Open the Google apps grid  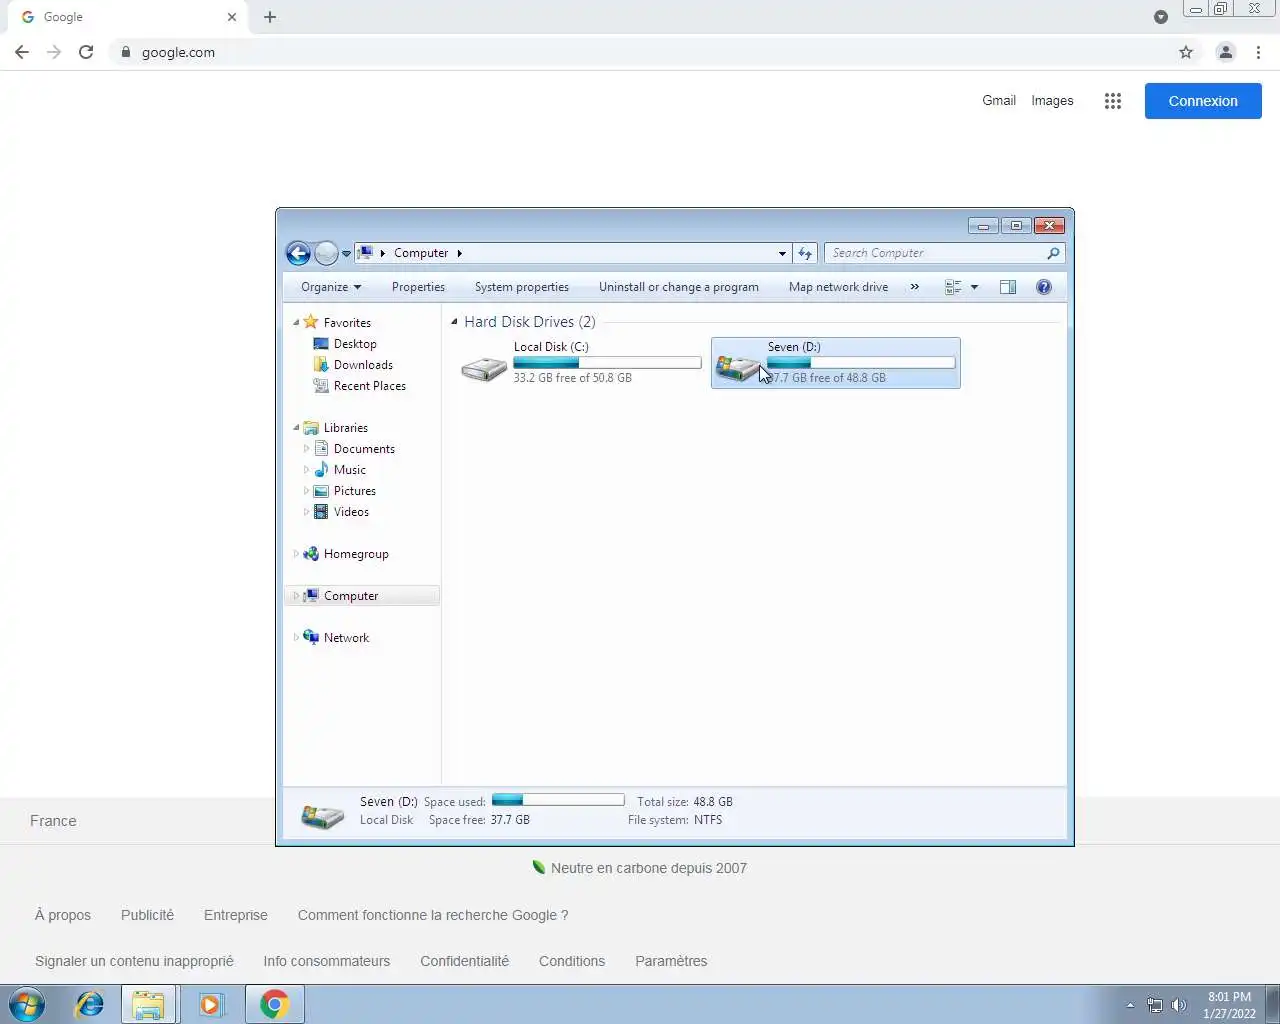(1113, 101)
